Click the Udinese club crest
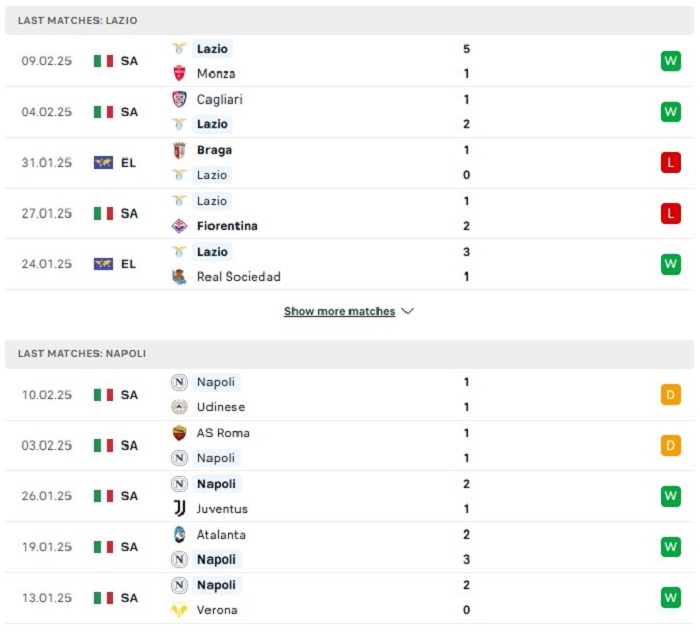 click(179, 407)
